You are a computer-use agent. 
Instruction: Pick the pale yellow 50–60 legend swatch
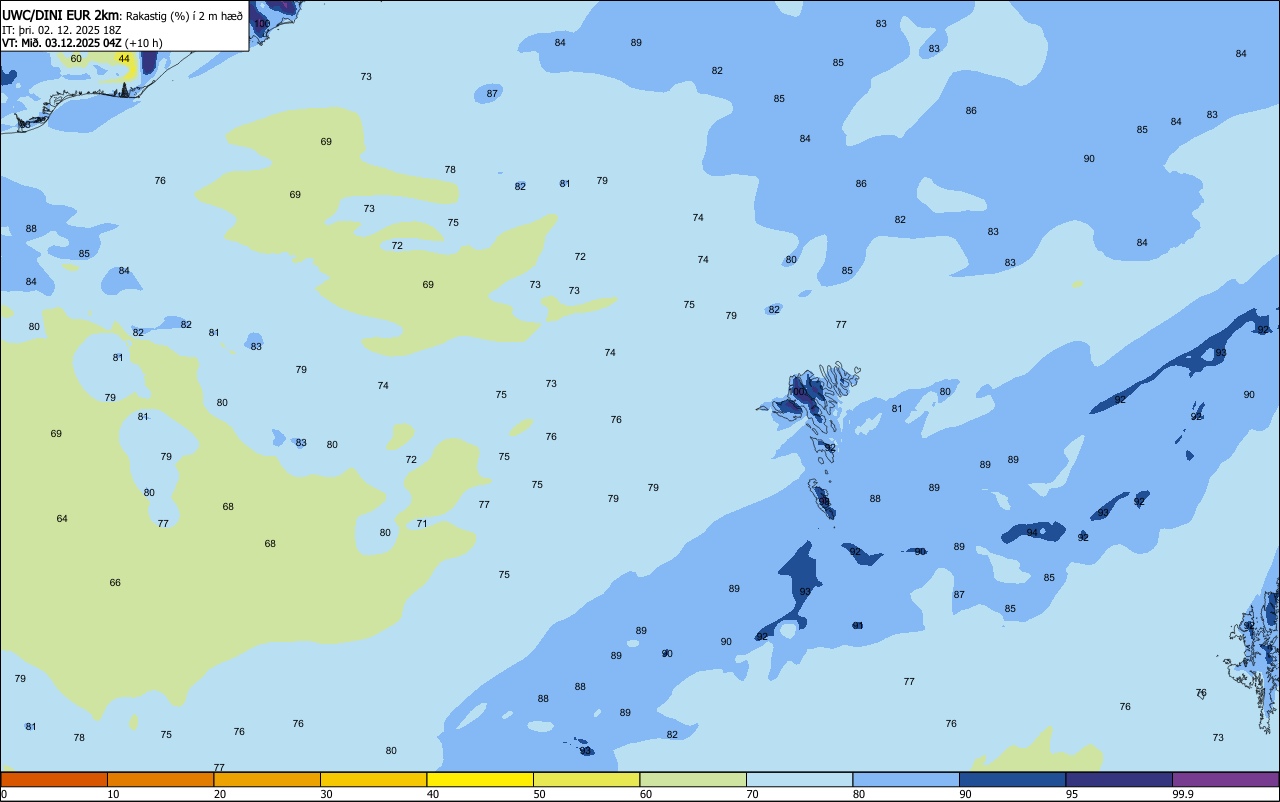pyautogui.click(x=586, y=779)
